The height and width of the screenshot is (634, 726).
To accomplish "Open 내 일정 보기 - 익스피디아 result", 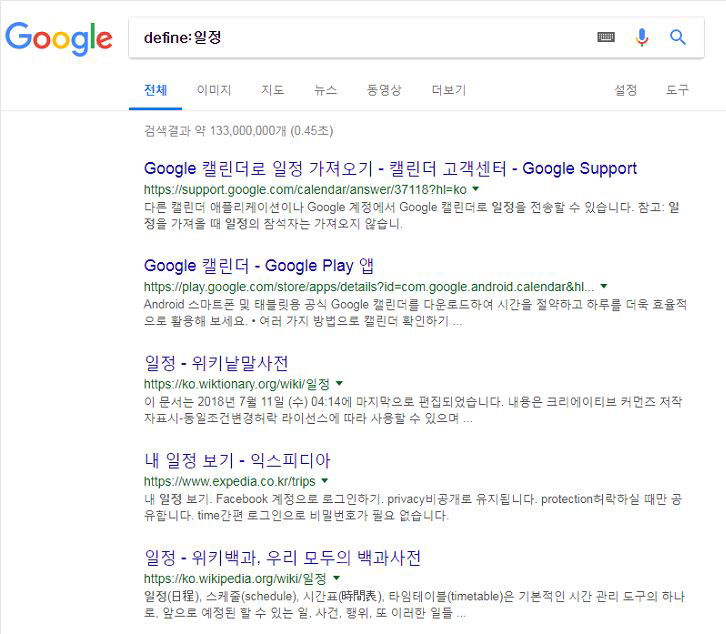I will 237,460.
